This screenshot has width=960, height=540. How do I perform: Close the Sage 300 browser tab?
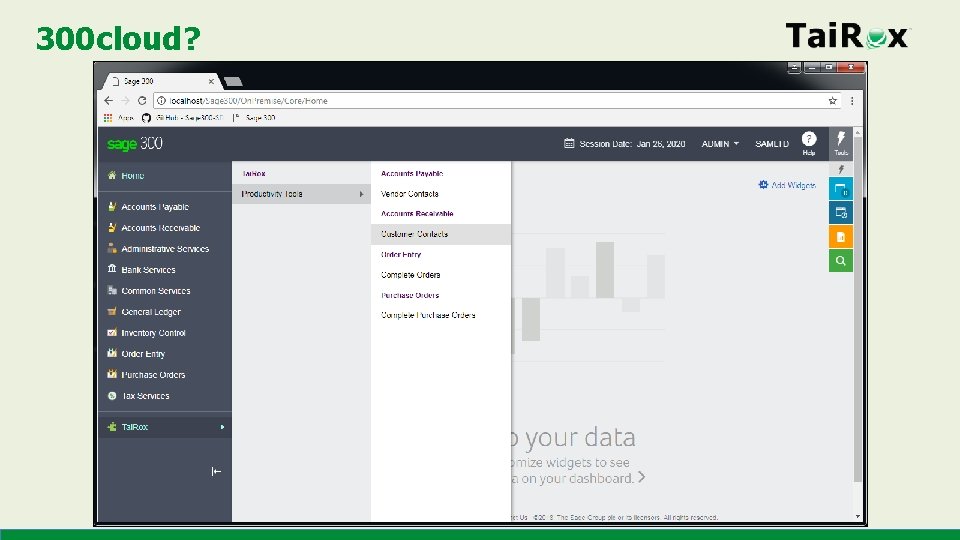[211, 81]
